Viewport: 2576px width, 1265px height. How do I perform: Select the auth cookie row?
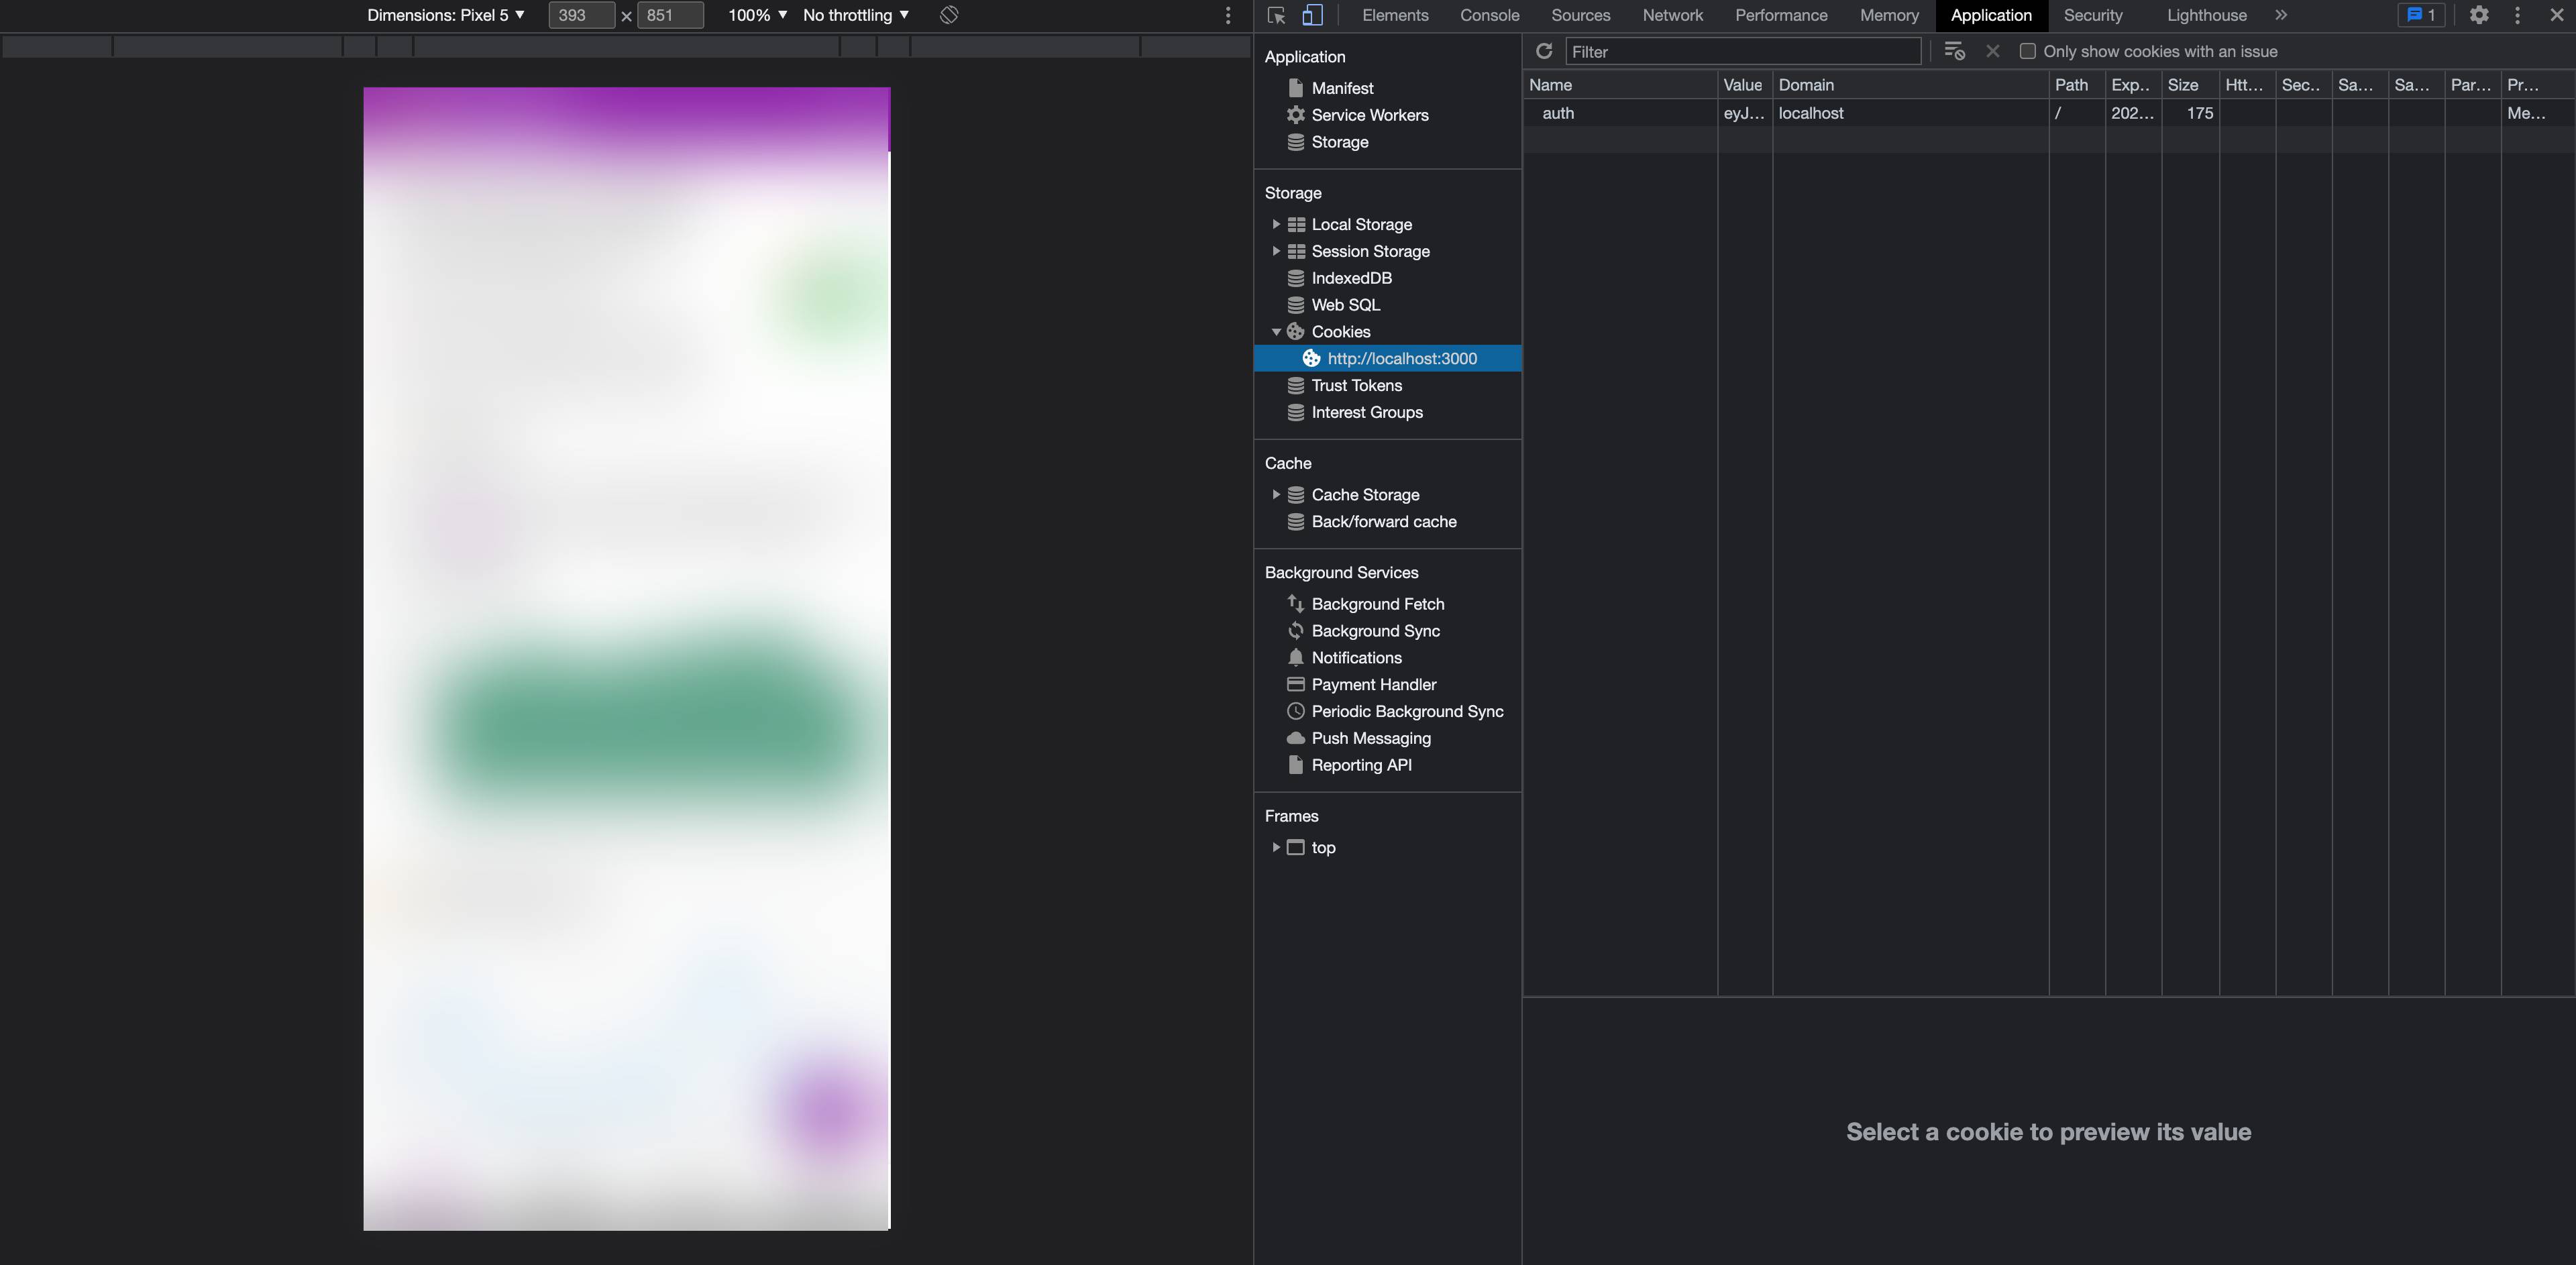(2049, 113)
